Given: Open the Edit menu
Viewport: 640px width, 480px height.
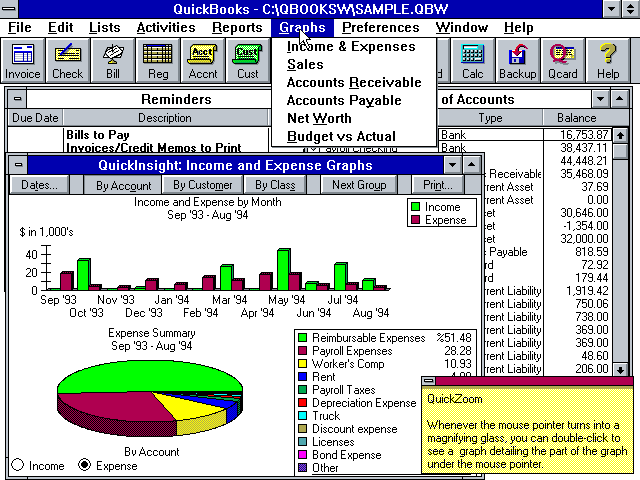Looking at the screenshot, I should [x=60, y=27].
